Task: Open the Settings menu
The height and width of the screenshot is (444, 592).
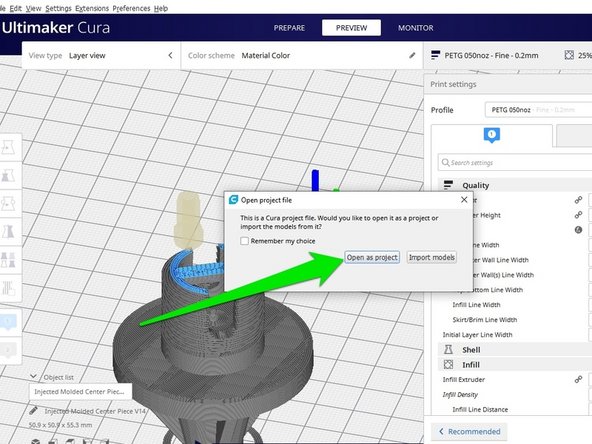Action: [x=59, y=8]
